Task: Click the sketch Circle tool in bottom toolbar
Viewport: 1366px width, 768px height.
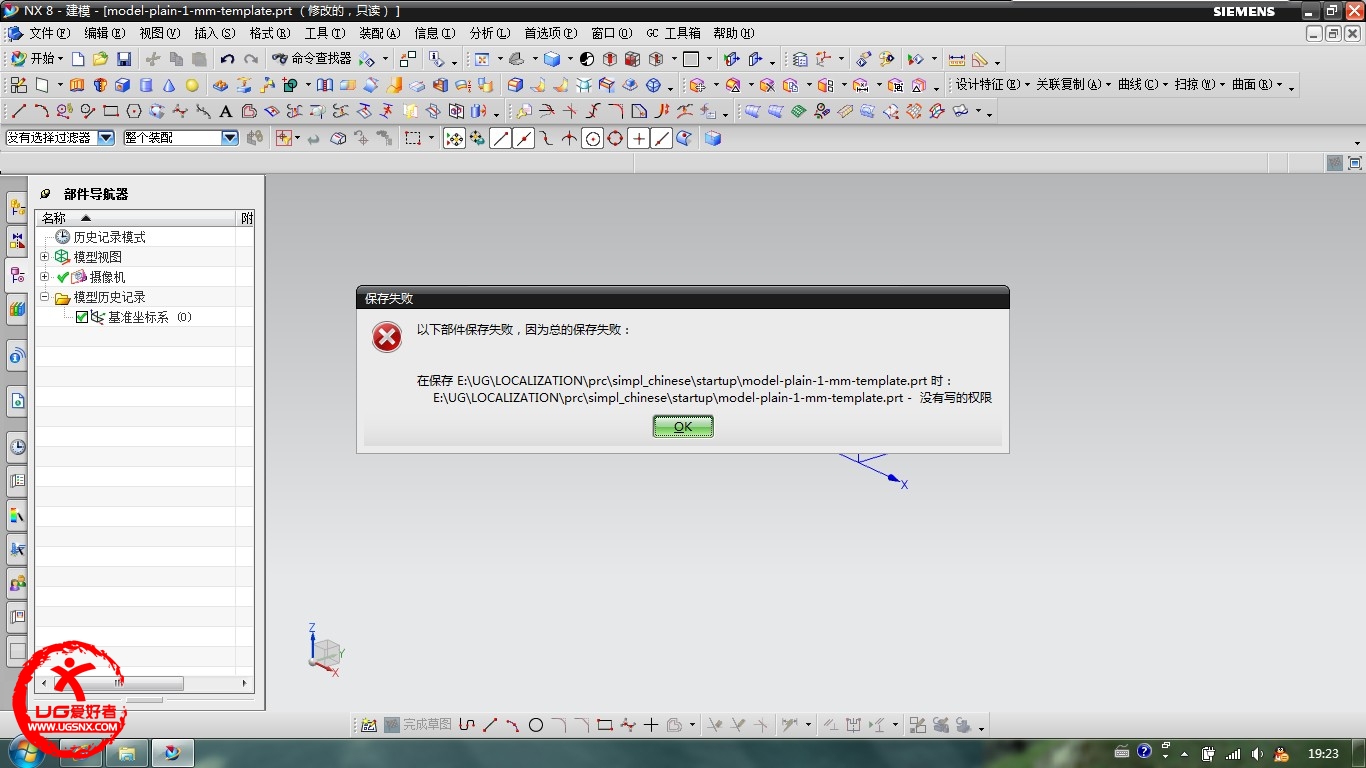Action: click(x=536, y=725)
